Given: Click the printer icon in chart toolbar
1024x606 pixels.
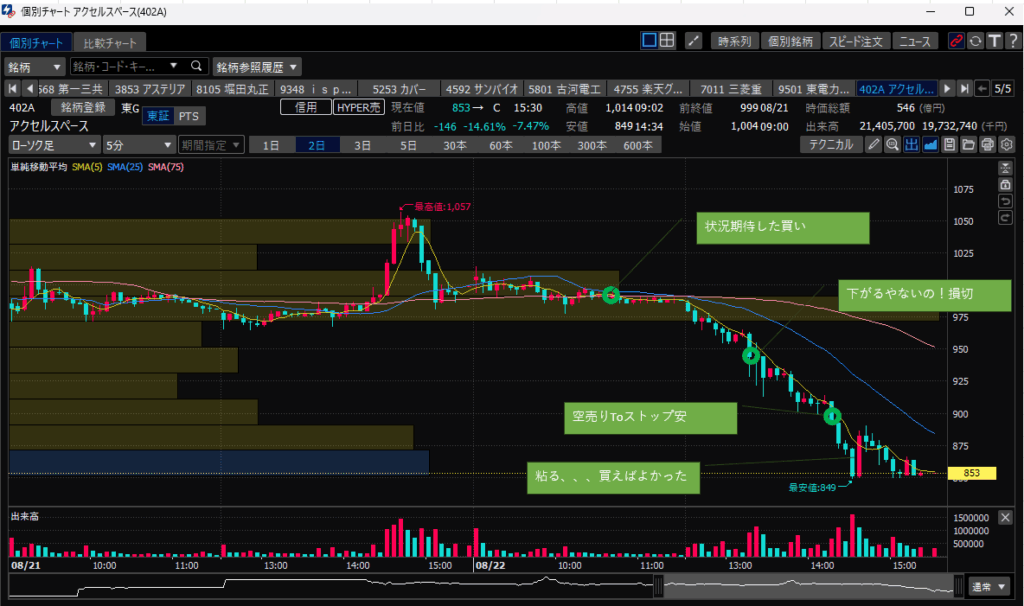Looking at the screenshot, I should (x=987, y=145).
